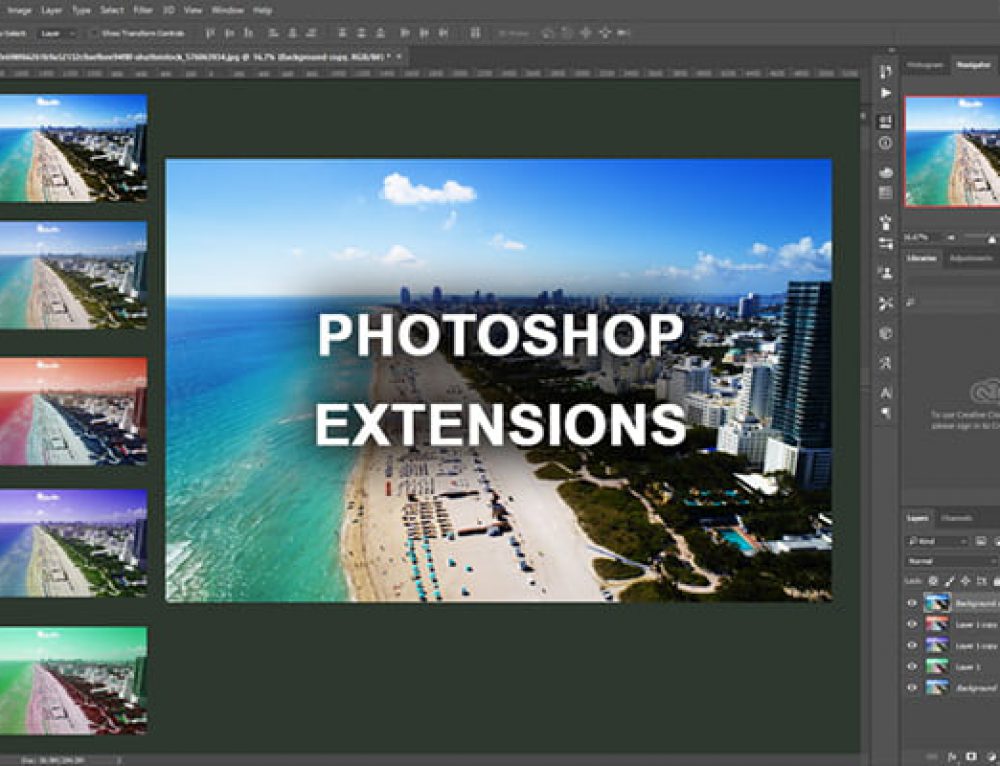1000x766 pixels.
Task: Open the status bar info arrow
Action: pos(119,760)
